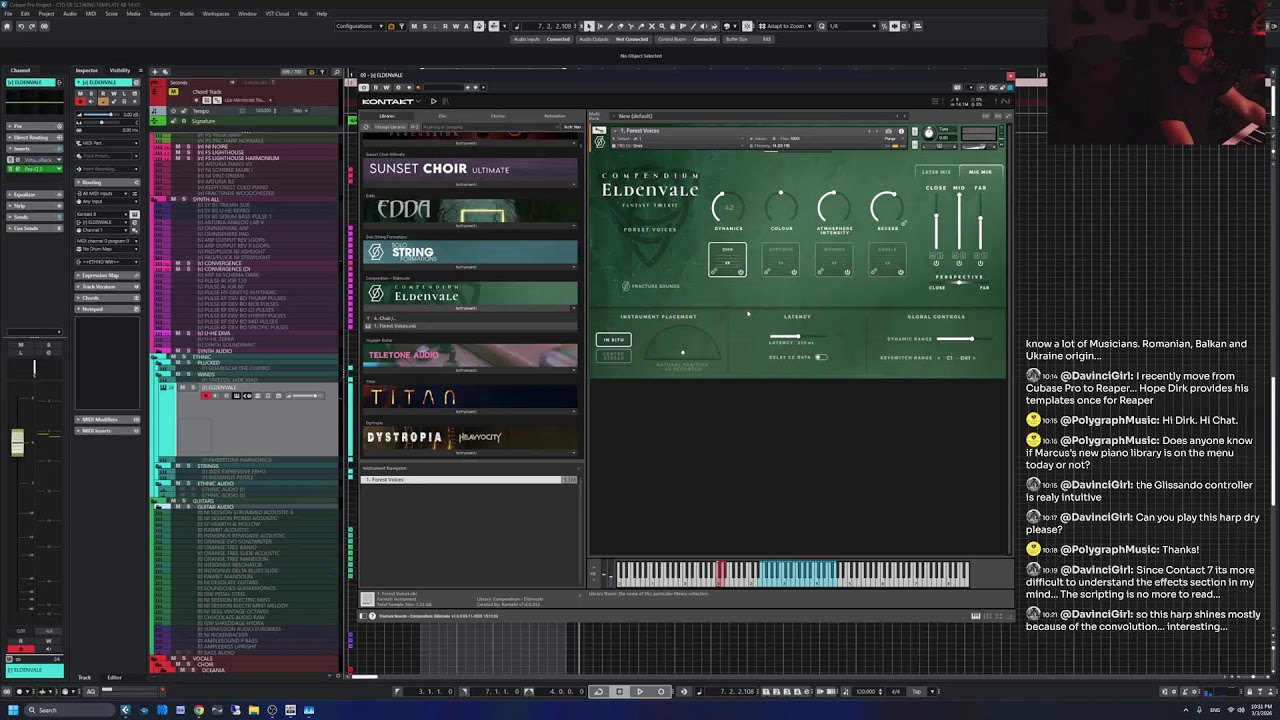
Task: Click the Kontakt Tune knob
Action: [x=929, y=132]
